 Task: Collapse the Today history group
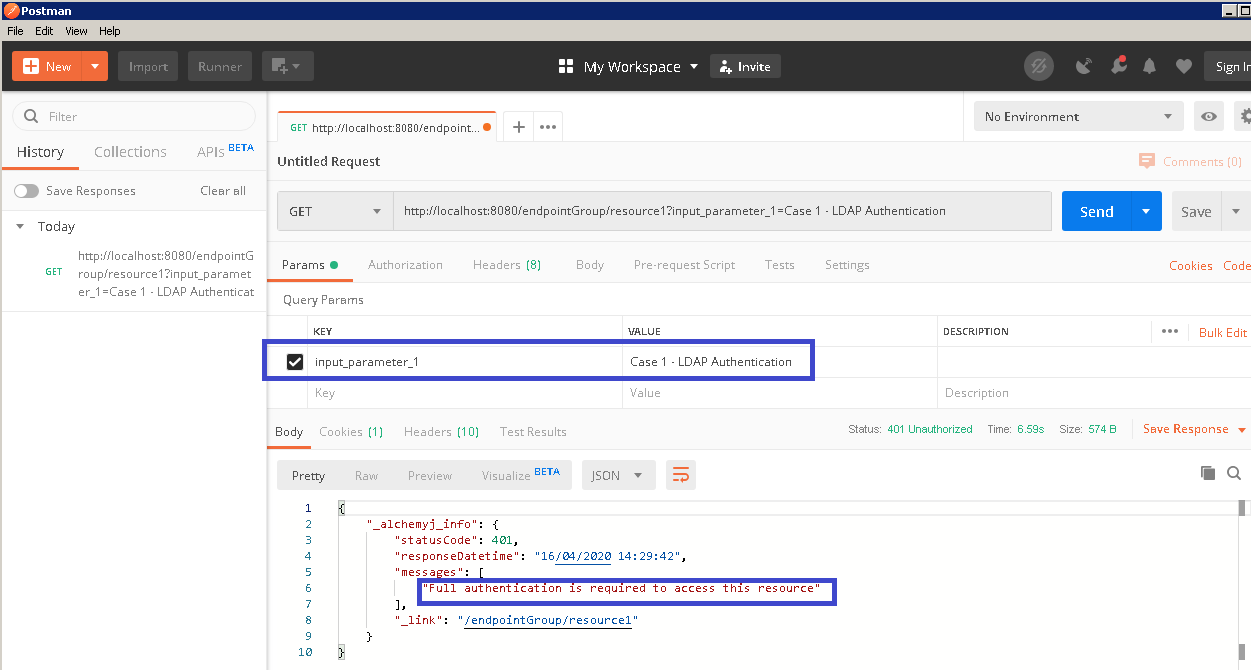coord(20,227)
